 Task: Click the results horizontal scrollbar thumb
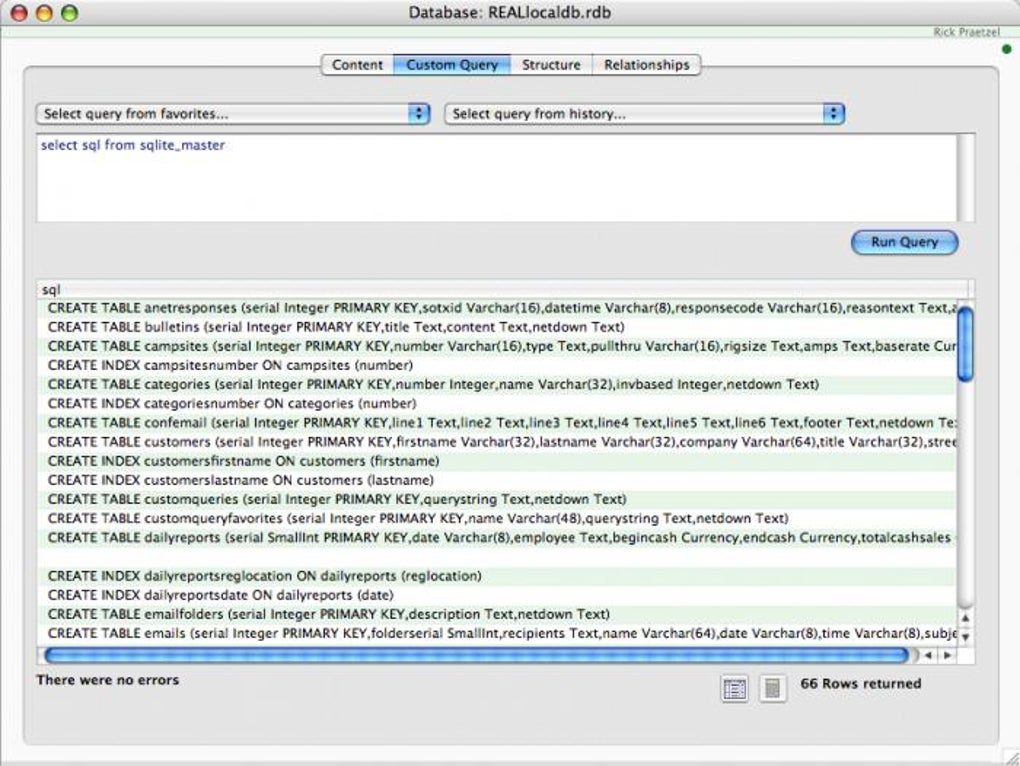pyautogui.click(x=476, y=655)
